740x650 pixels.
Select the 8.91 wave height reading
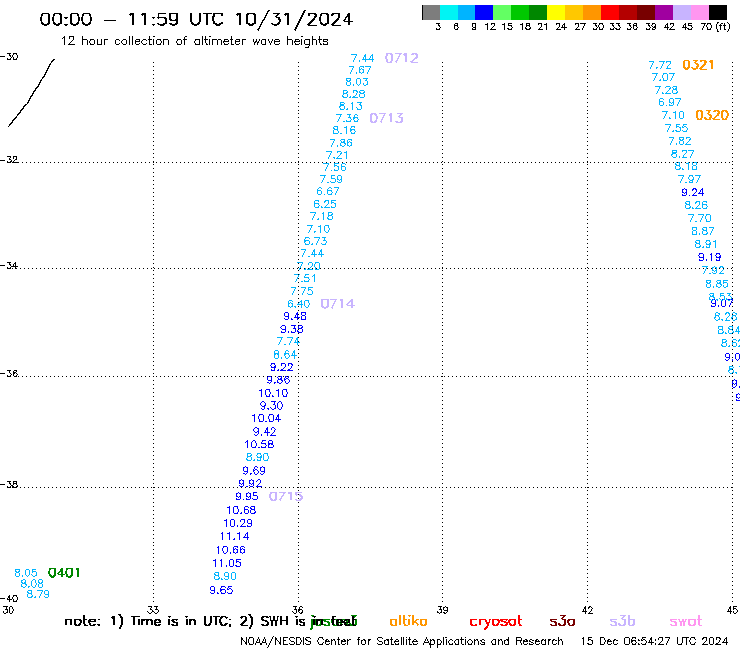706,244
